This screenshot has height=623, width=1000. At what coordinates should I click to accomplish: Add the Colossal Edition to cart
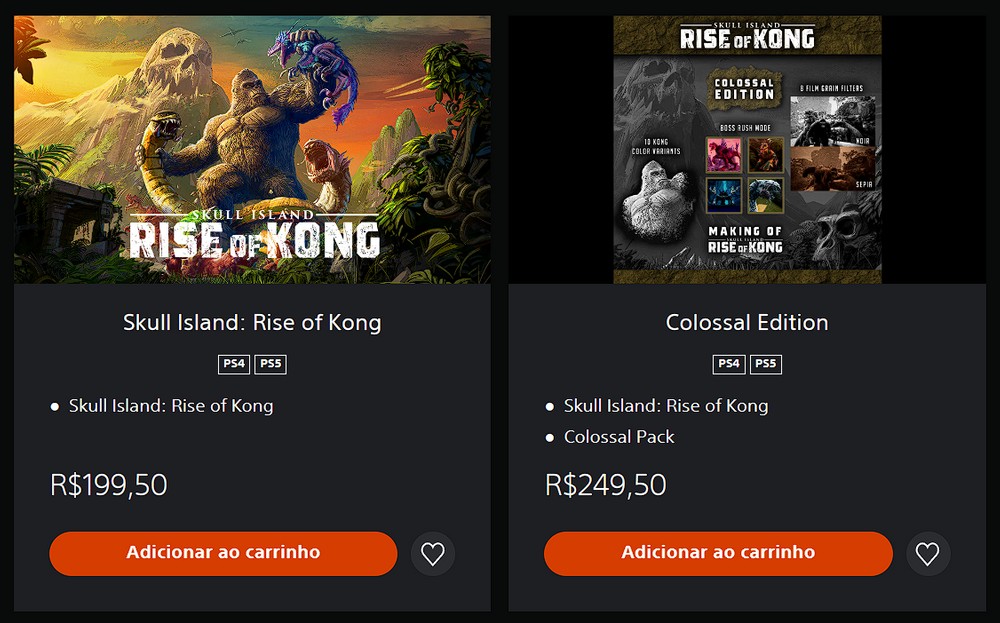pos(718,553)
